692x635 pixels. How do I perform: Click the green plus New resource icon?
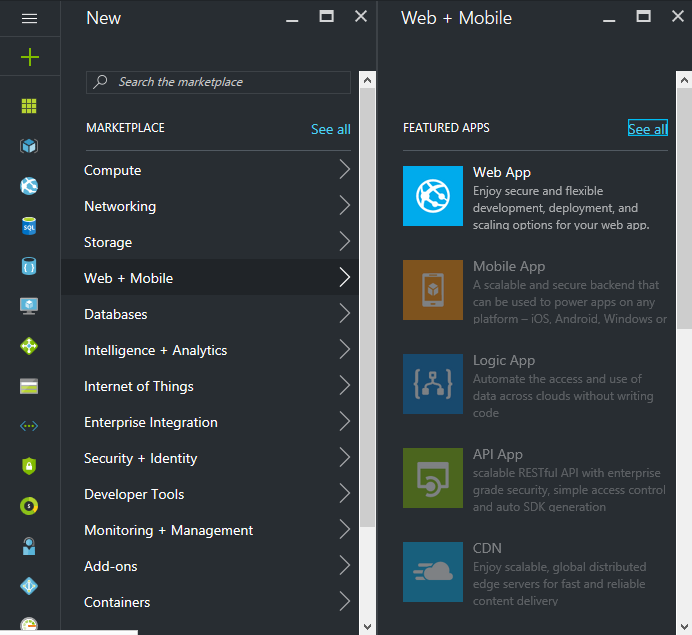[x=30, y=57]
